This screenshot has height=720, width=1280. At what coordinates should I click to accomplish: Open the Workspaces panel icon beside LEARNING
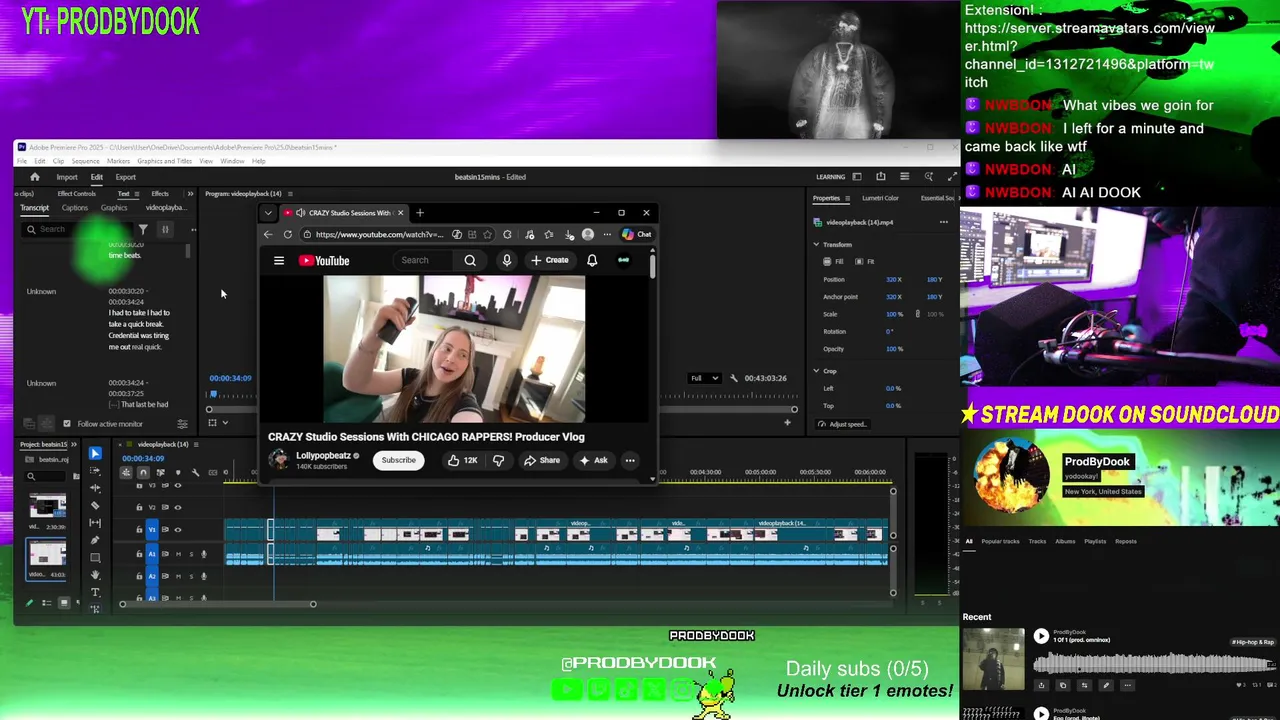[x=857, y=177]
